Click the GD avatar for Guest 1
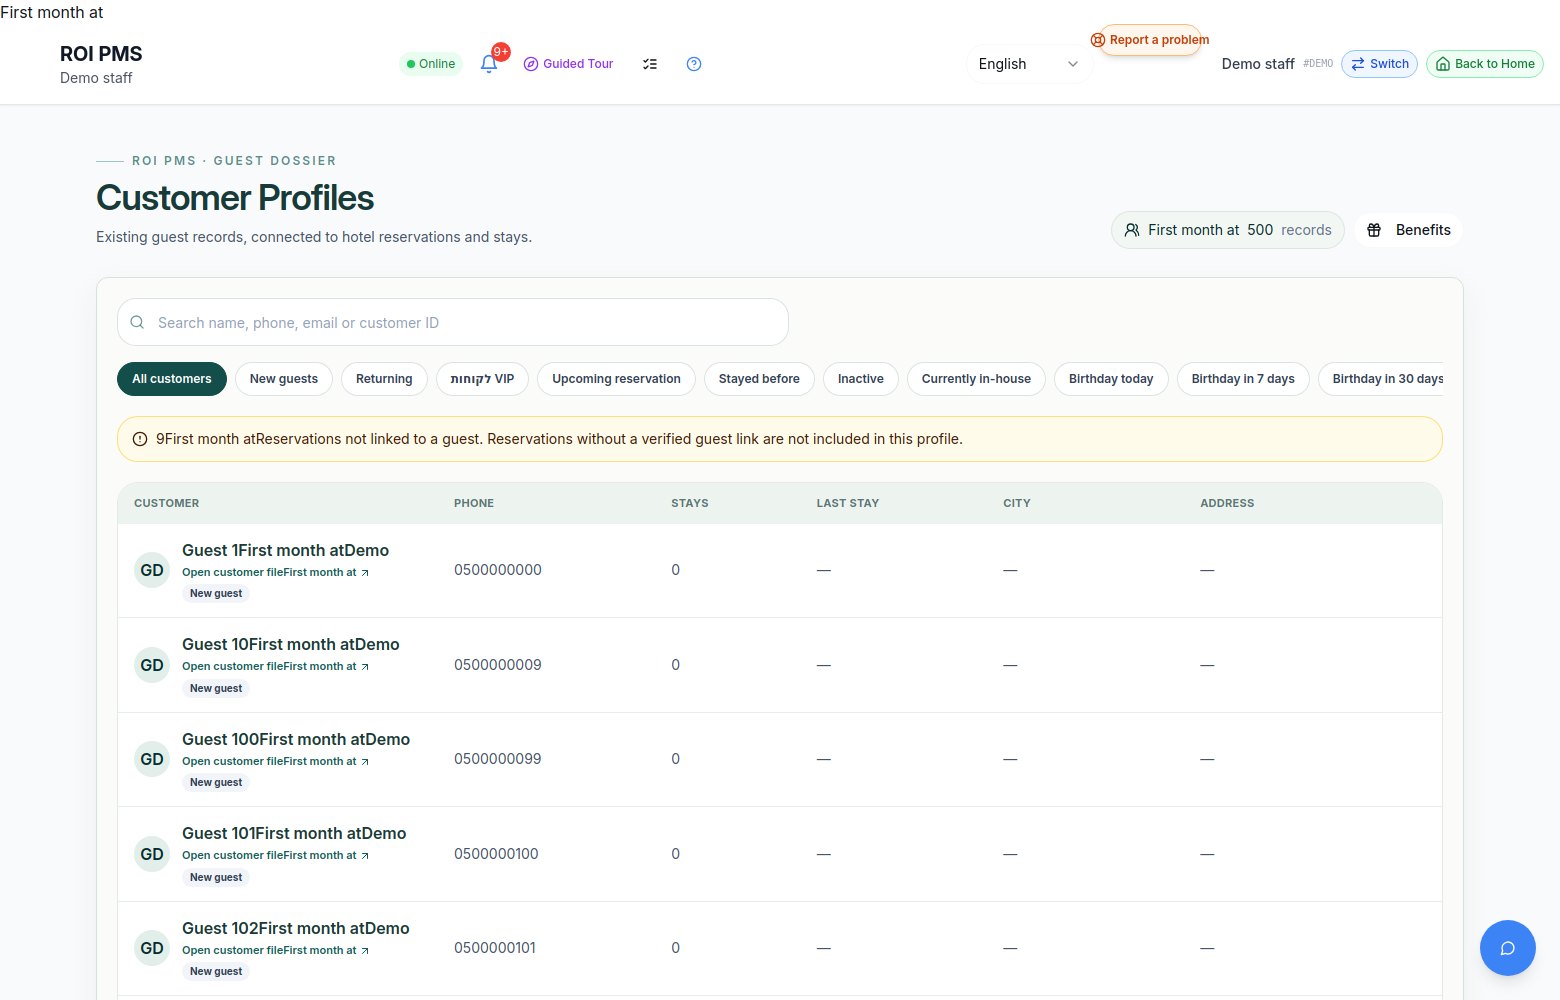Screen dimensions: 1560x1000 click(x=152, y=570)
